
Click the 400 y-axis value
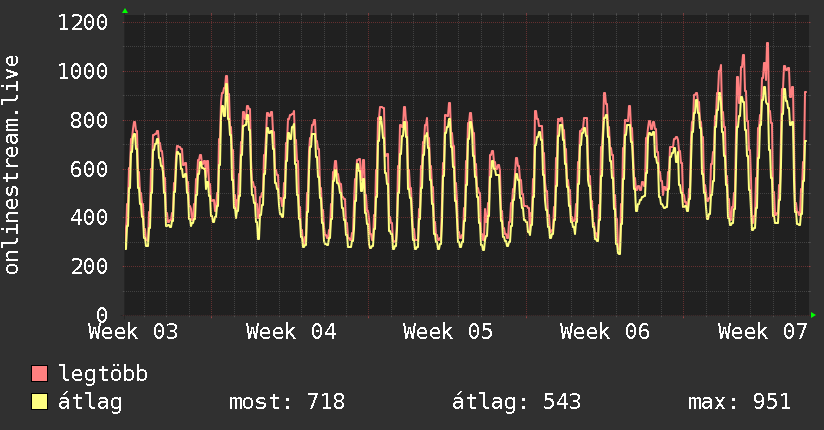point(89,217)
